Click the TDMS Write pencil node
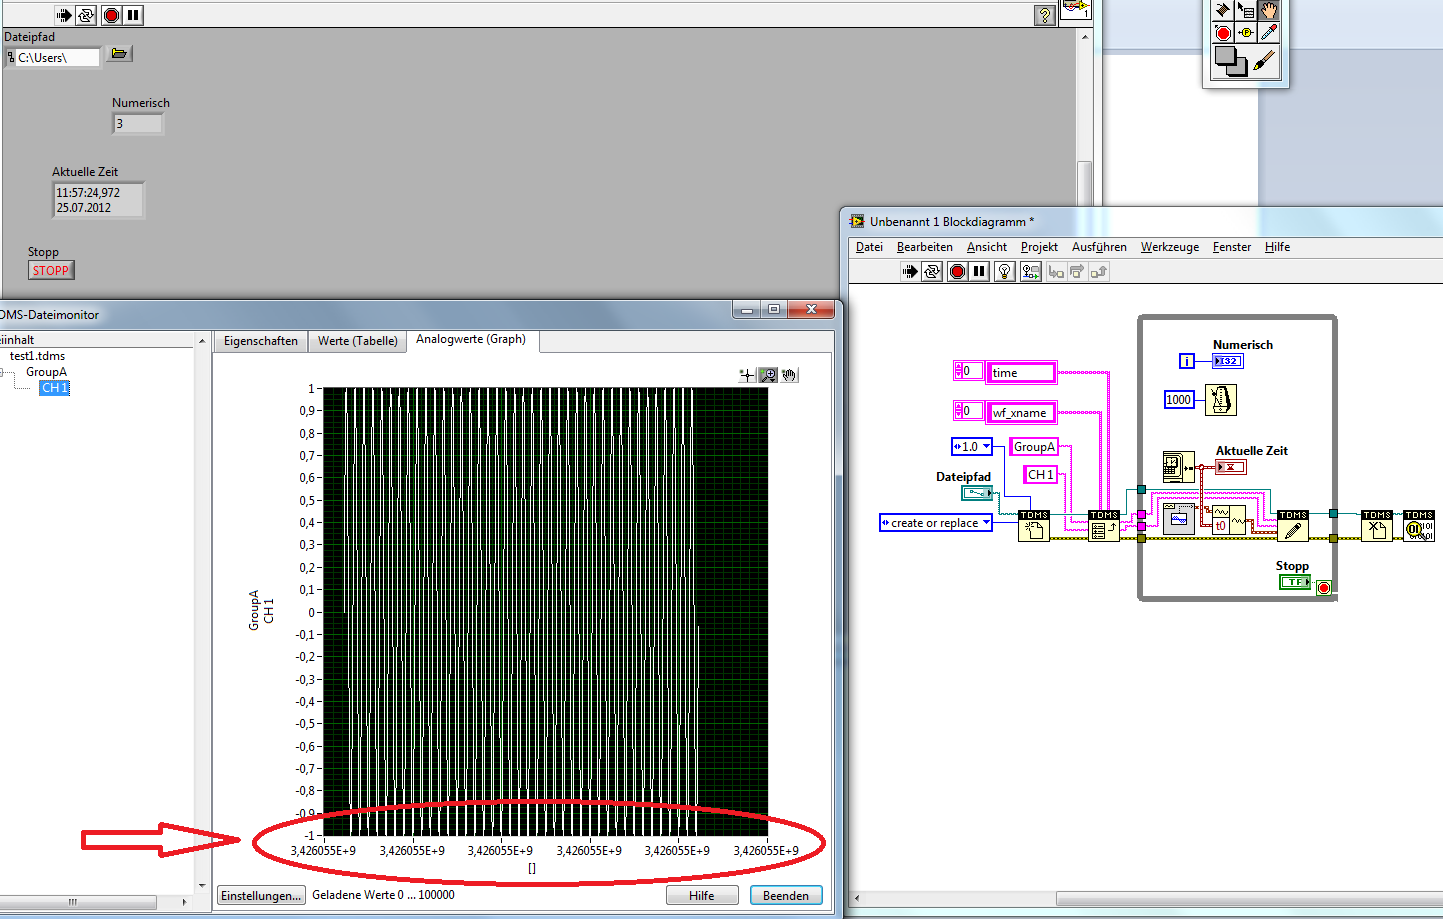 pyautogui.click(x=1293, y=525)
